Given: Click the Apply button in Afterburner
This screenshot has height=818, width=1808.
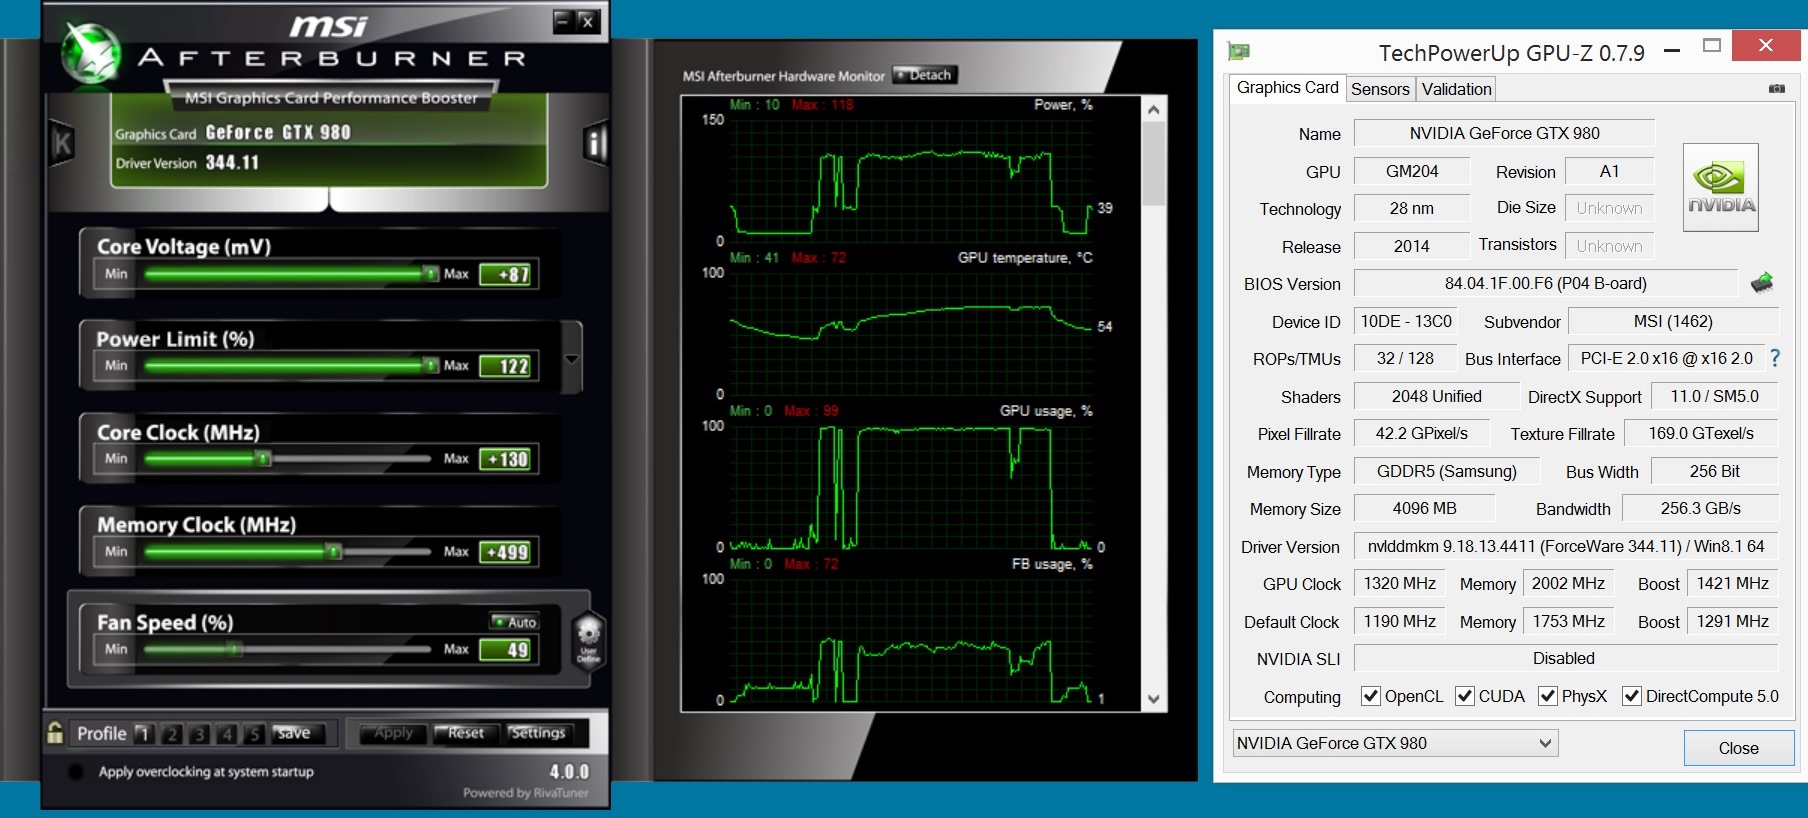Looking at the screenshot, I should (x=393, y=733).
